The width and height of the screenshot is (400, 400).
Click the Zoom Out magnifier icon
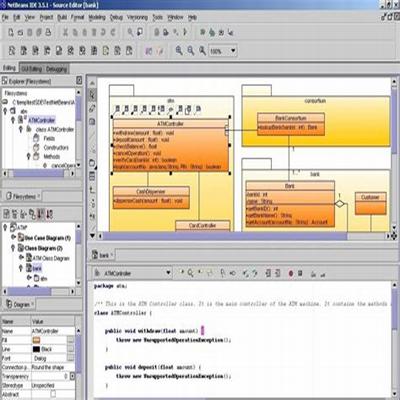click(191, 51)
